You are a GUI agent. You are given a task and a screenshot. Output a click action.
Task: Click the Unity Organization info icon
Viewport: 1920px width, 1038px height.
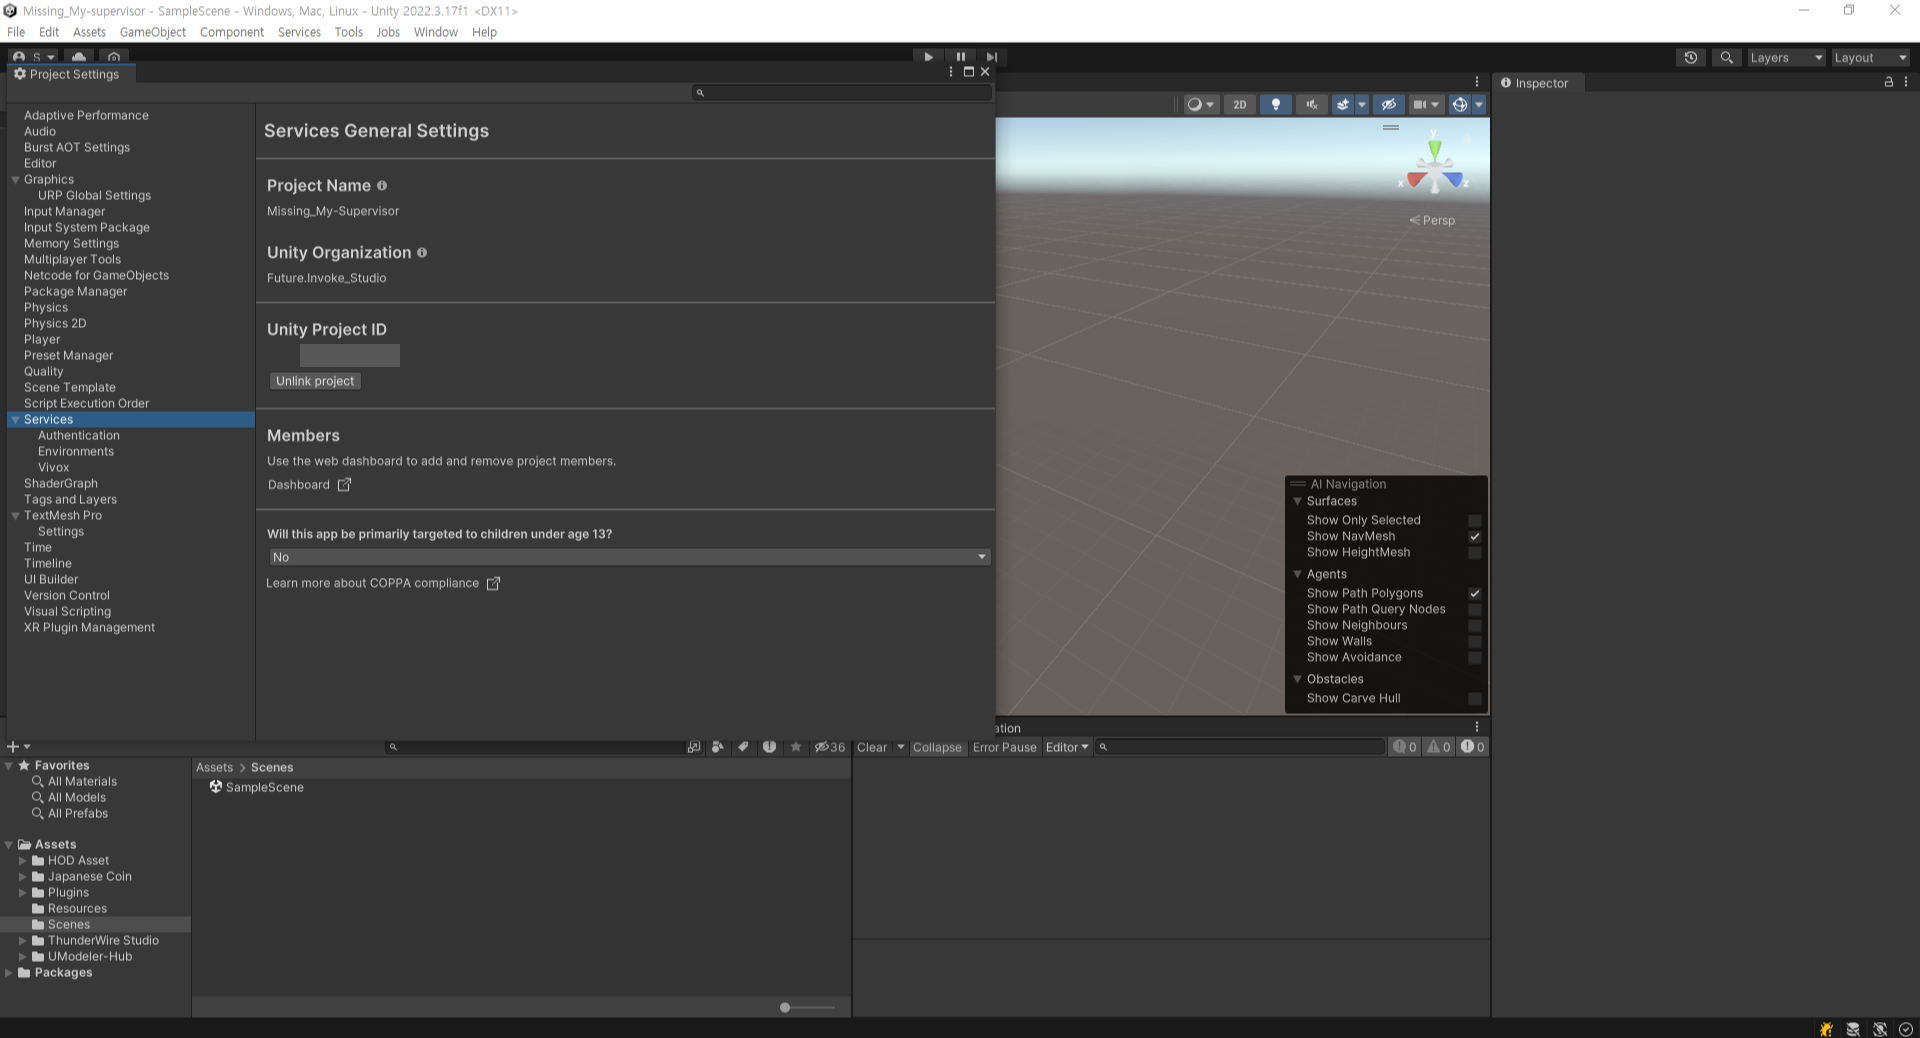(x=422, y=252)
